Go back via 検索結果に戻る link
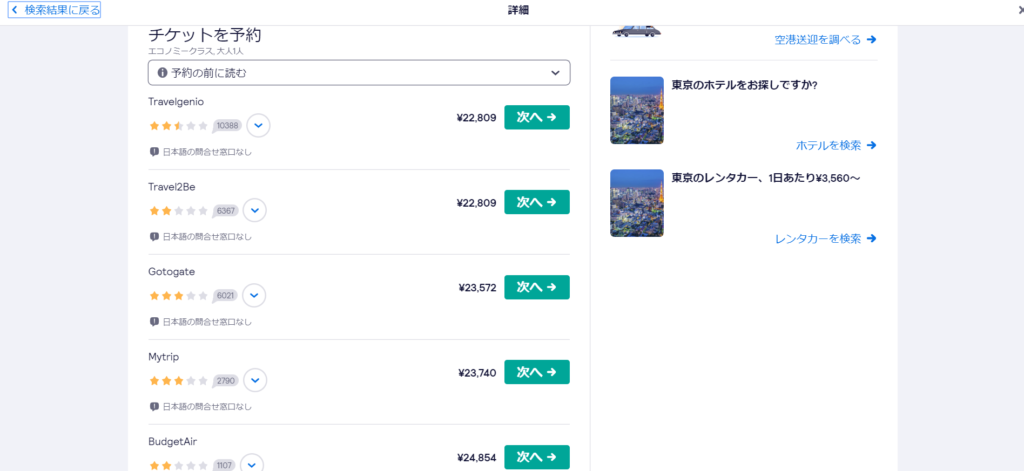Image resolution: width=1024 pixels, height=471 pixels. point(55,10)
